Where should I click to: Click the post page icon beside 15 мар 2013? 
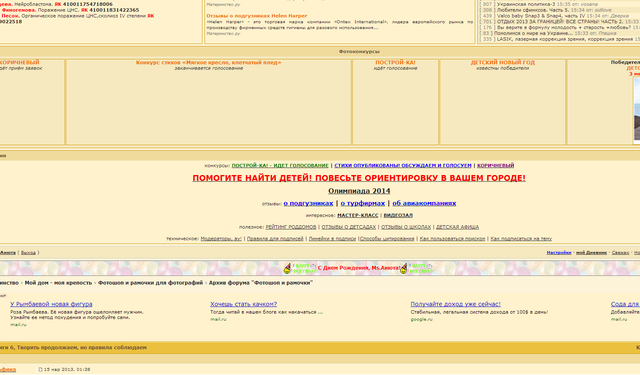coord(40,369)
